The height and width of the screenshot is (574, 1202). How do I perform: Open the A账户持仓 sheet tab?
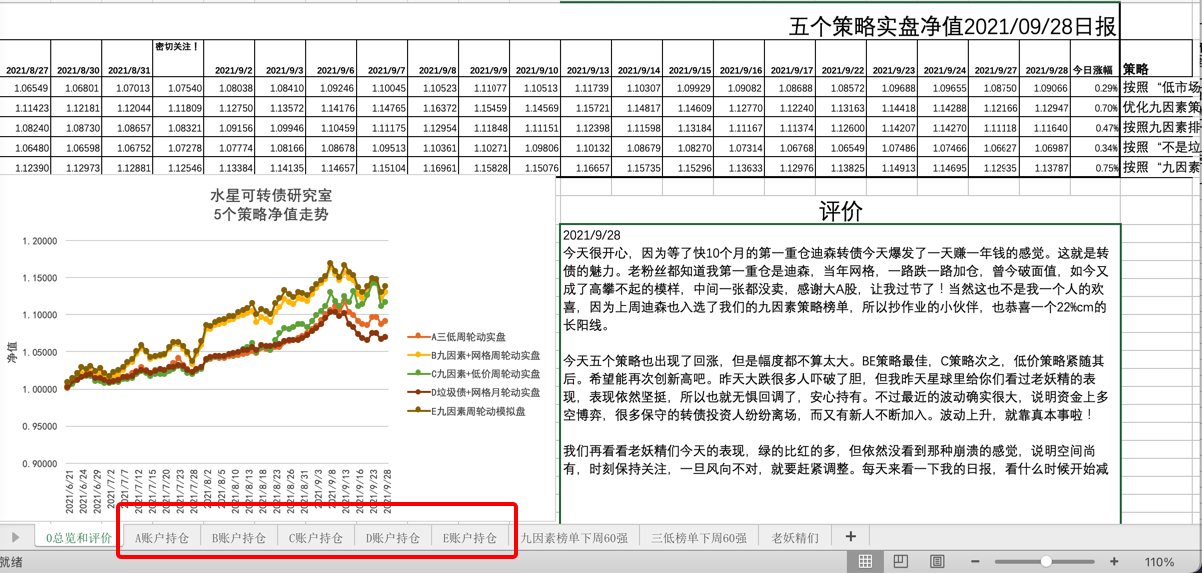click(x=162, y=538)
